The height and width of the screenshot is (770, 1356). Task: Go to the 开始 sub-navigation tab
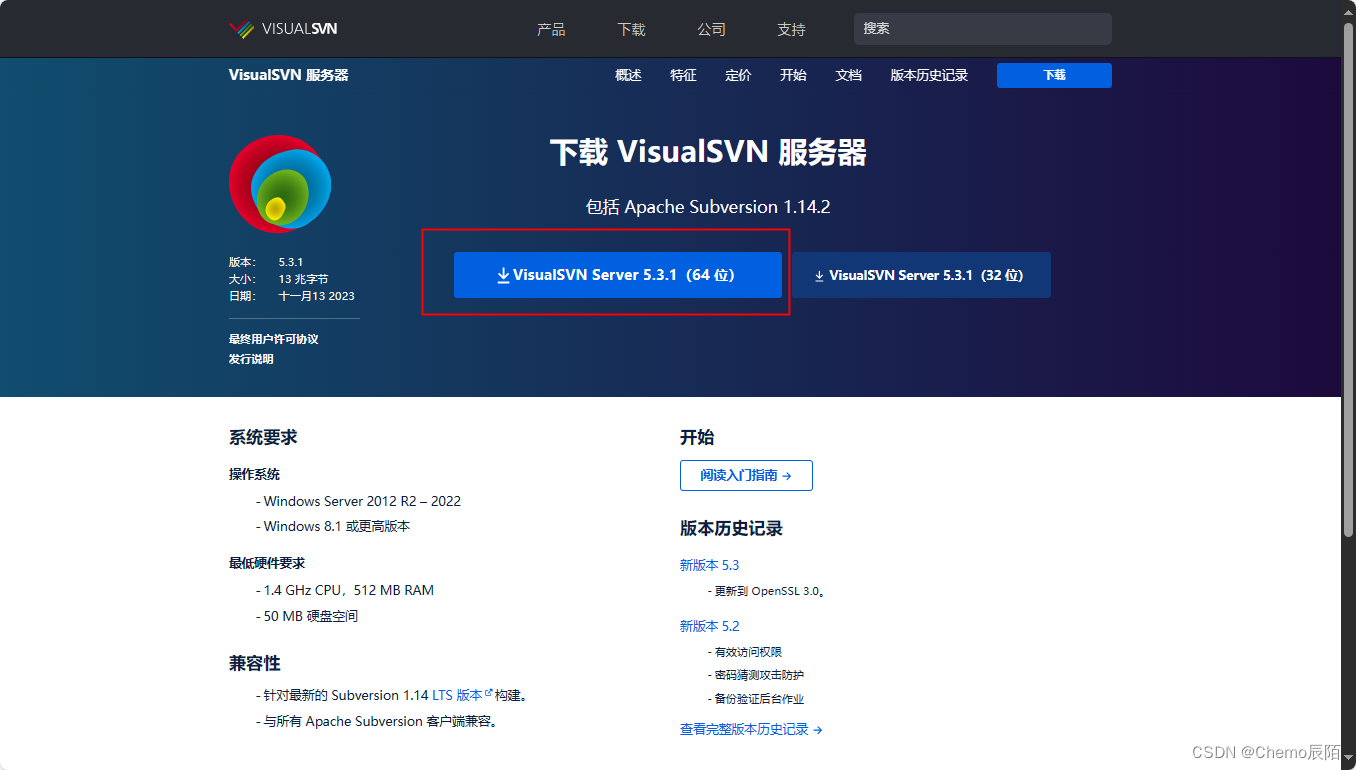[793, 75]
